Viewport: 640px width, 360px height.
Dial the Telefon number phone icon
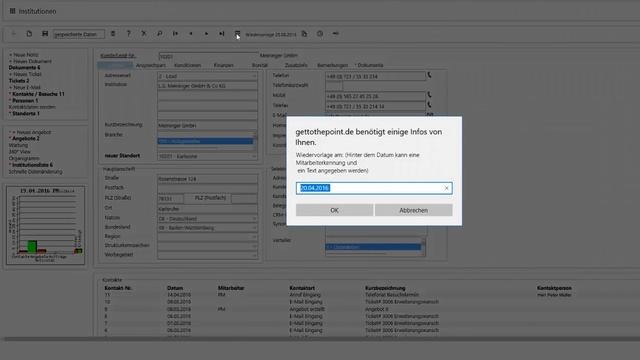429,76
